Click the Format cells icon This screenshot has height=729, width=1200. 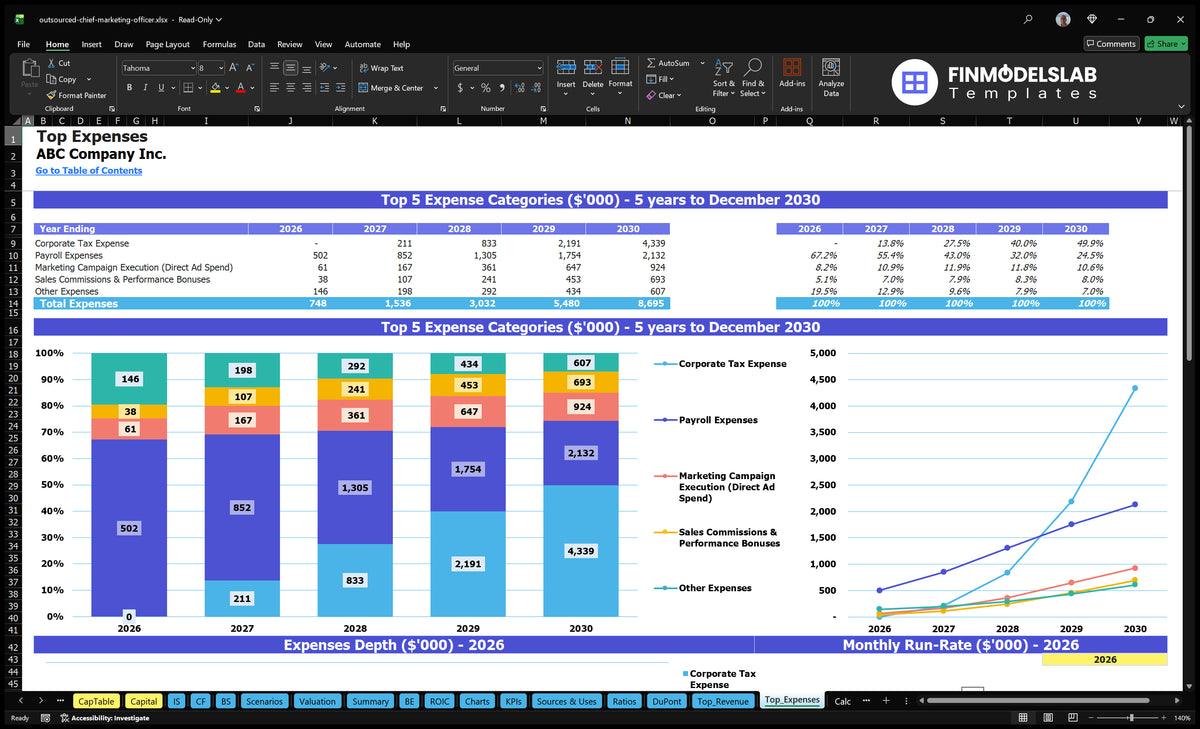point(620,67)
